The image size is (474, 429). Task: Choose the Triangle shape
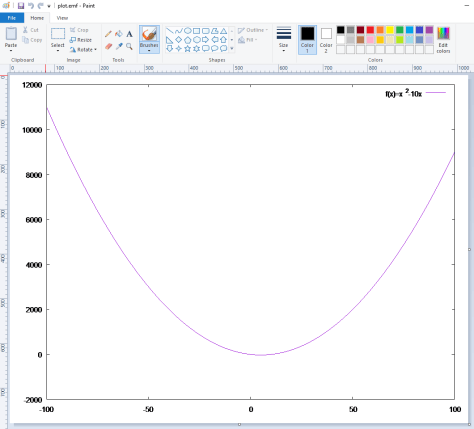[224, 31]
